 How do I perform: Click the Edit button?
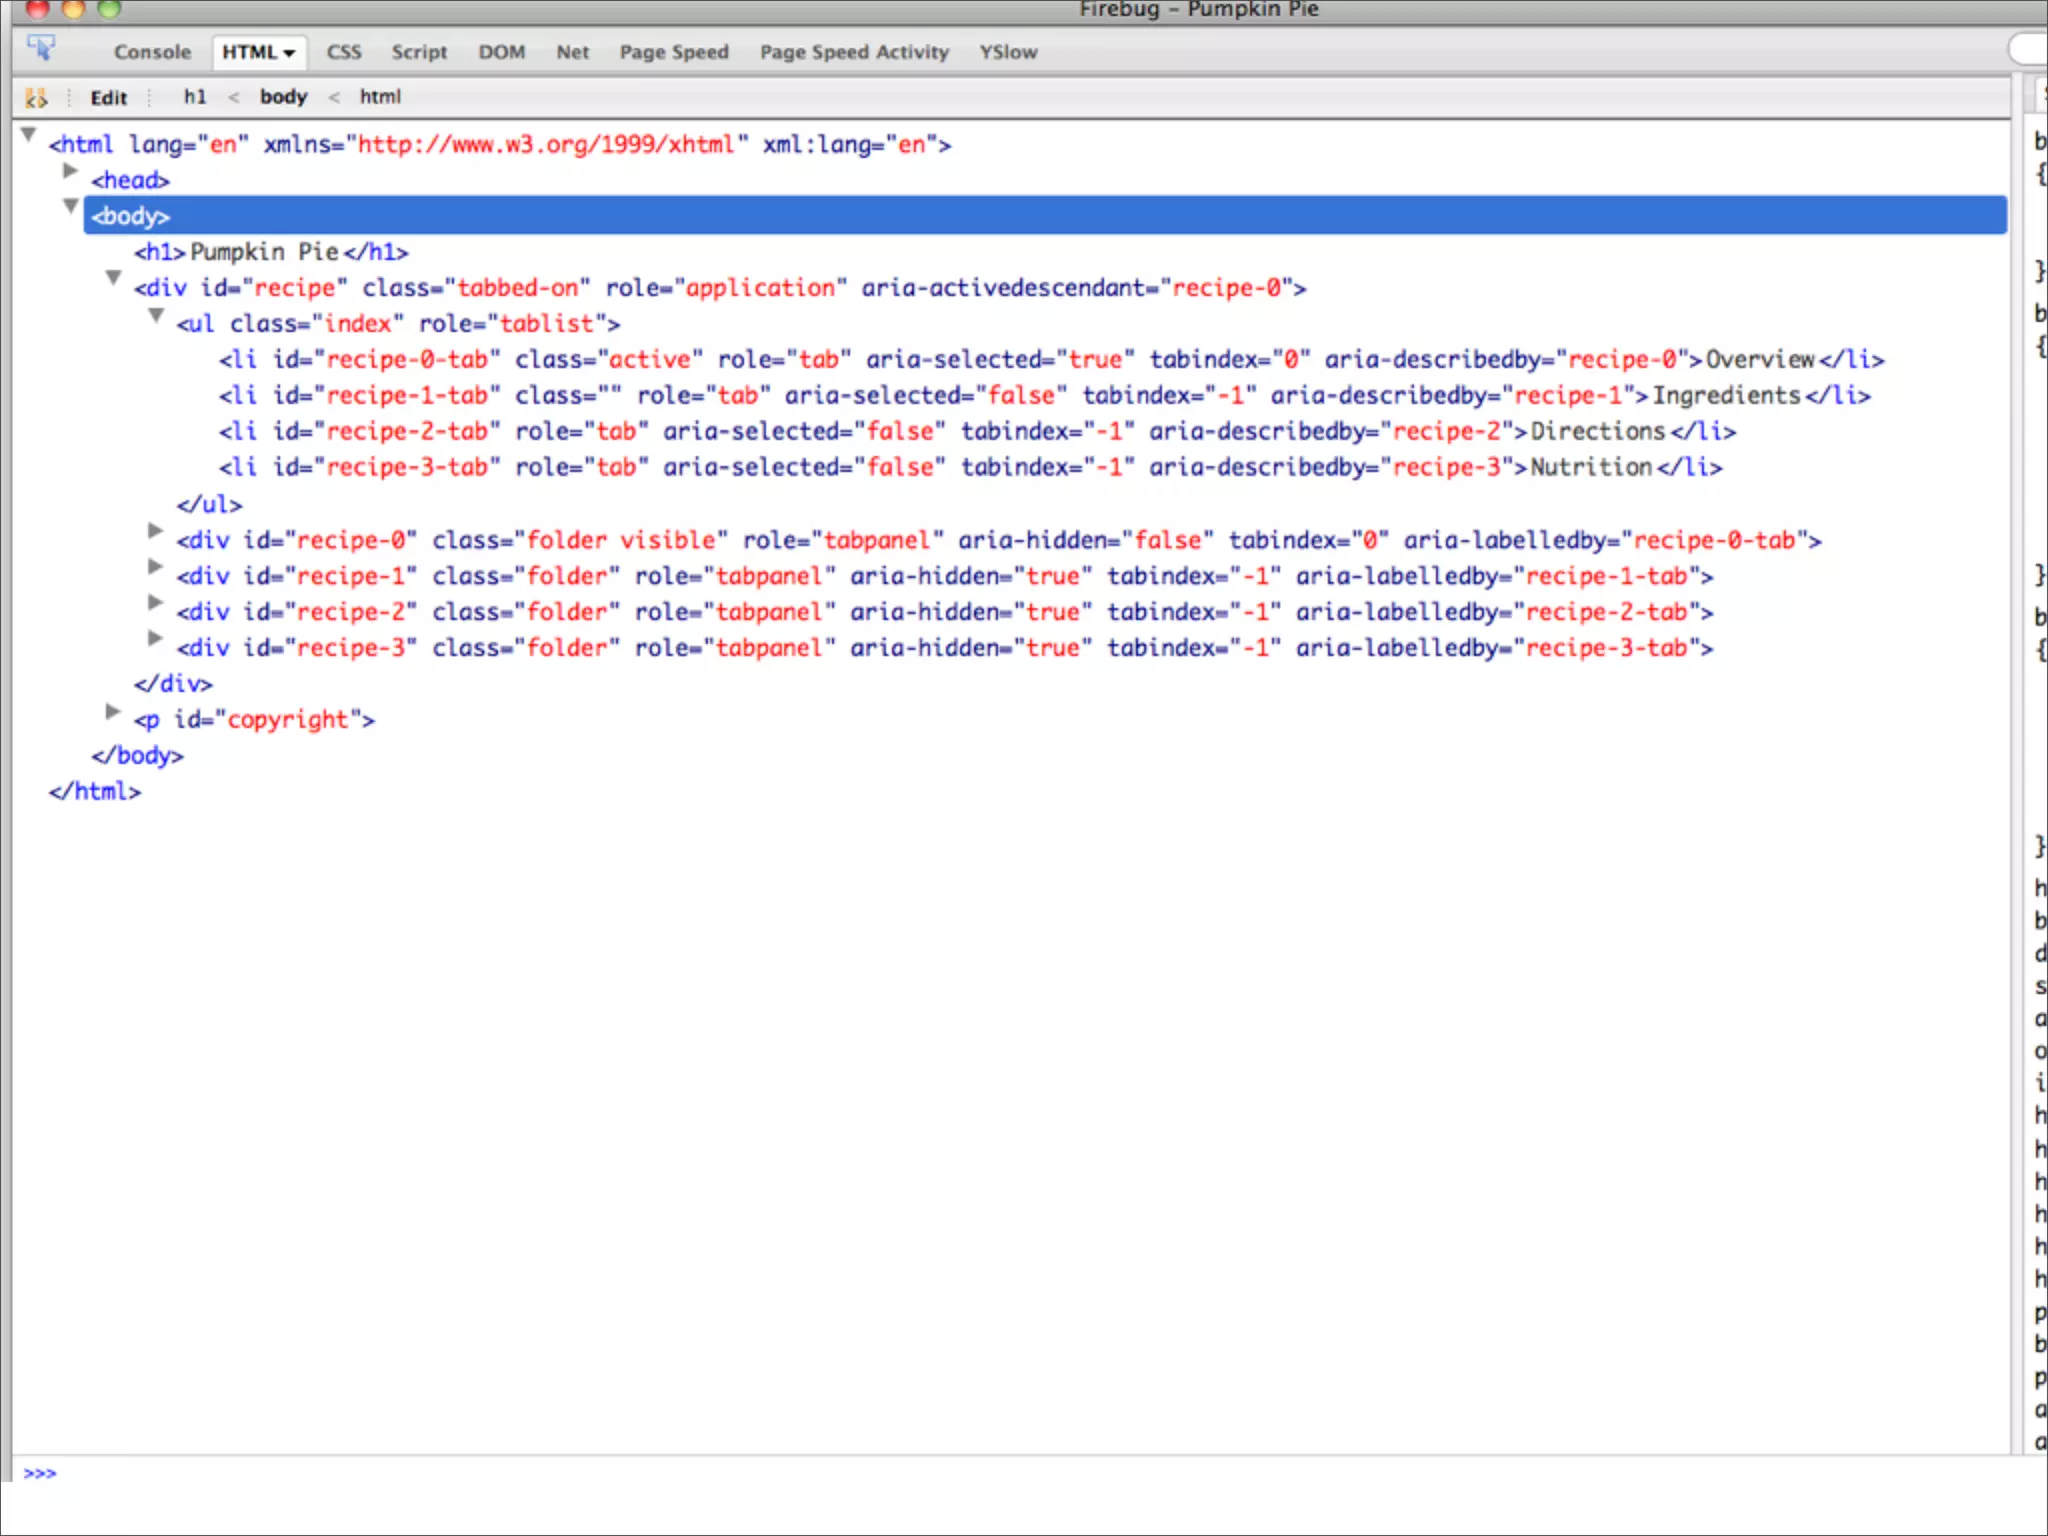click(108, 98)
